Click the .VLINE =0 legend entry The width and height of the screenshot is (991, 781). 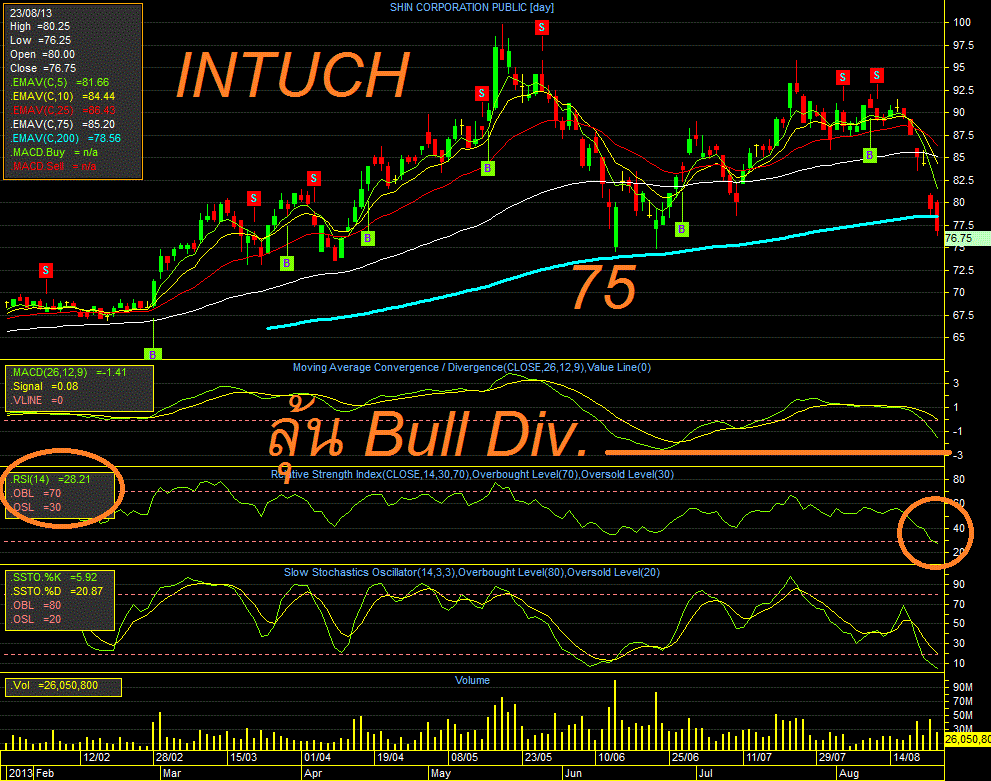tap(37, 400)
